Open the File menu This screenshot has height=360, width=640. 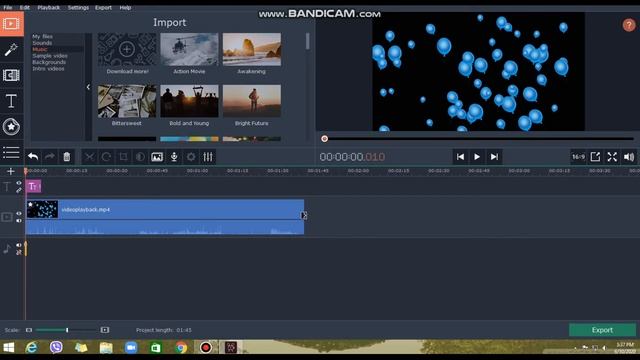click(x=8, y=7)
